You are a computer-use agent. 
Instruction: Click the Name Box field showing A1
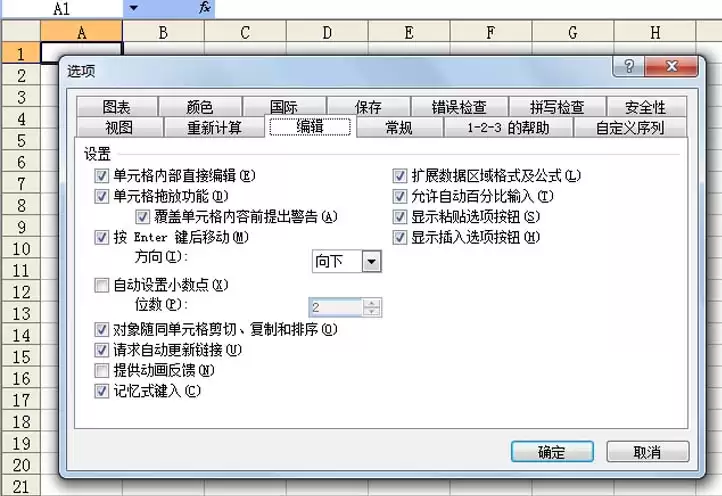[62, 8]
